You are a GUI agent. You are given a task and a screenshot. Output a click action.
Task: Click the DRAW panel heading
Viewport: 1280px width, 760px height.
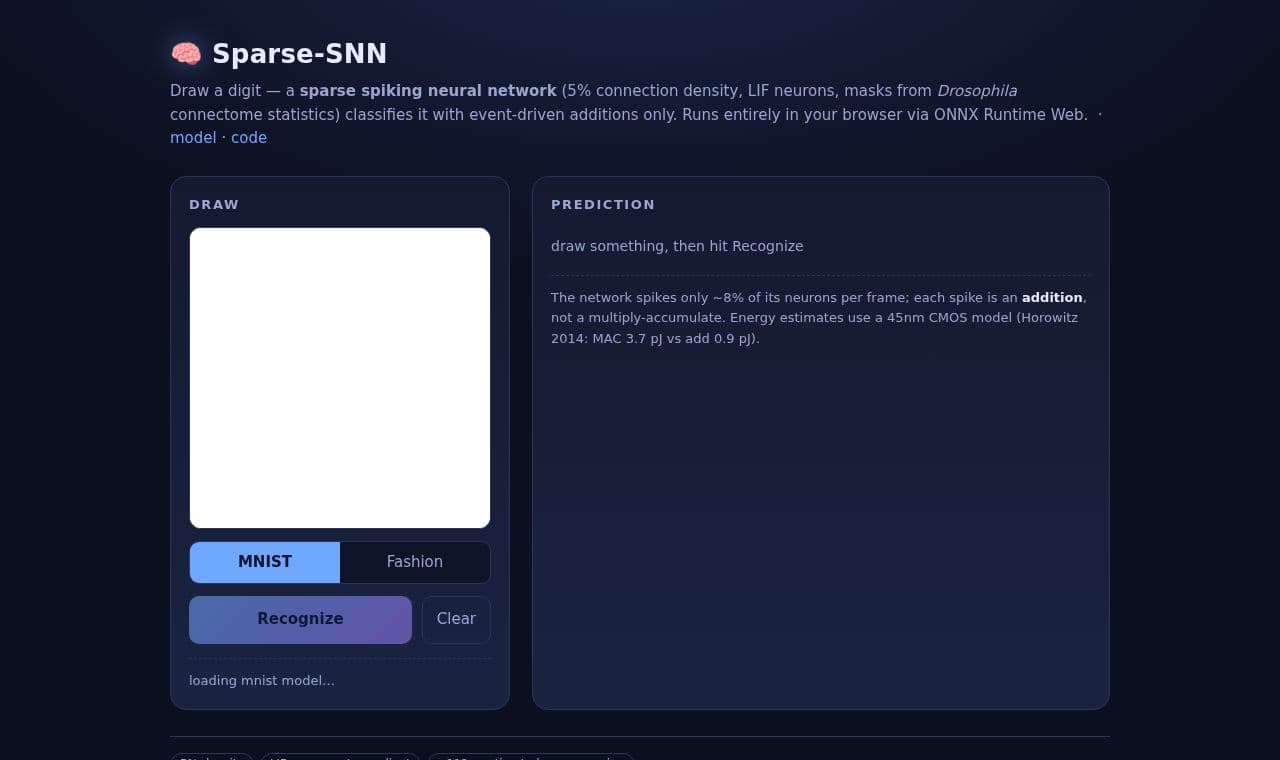(x=214, y=205)
